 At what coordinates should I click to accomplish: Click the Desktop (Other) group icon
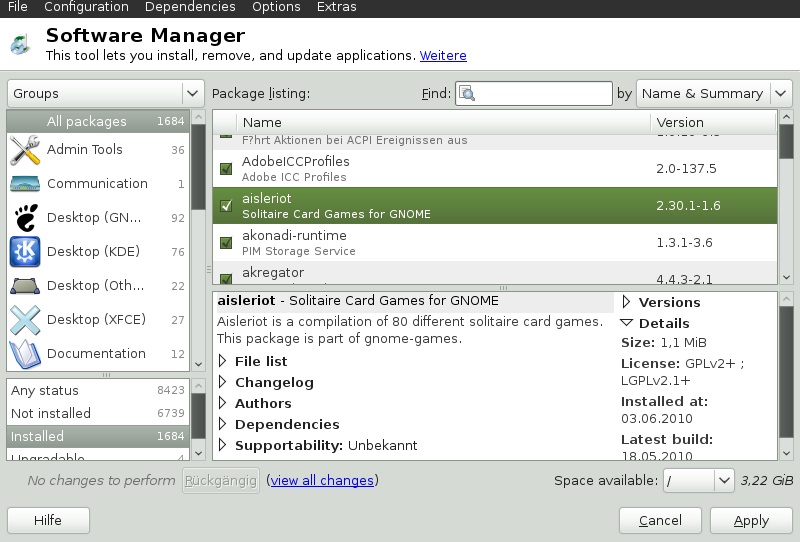click(24, 286)
